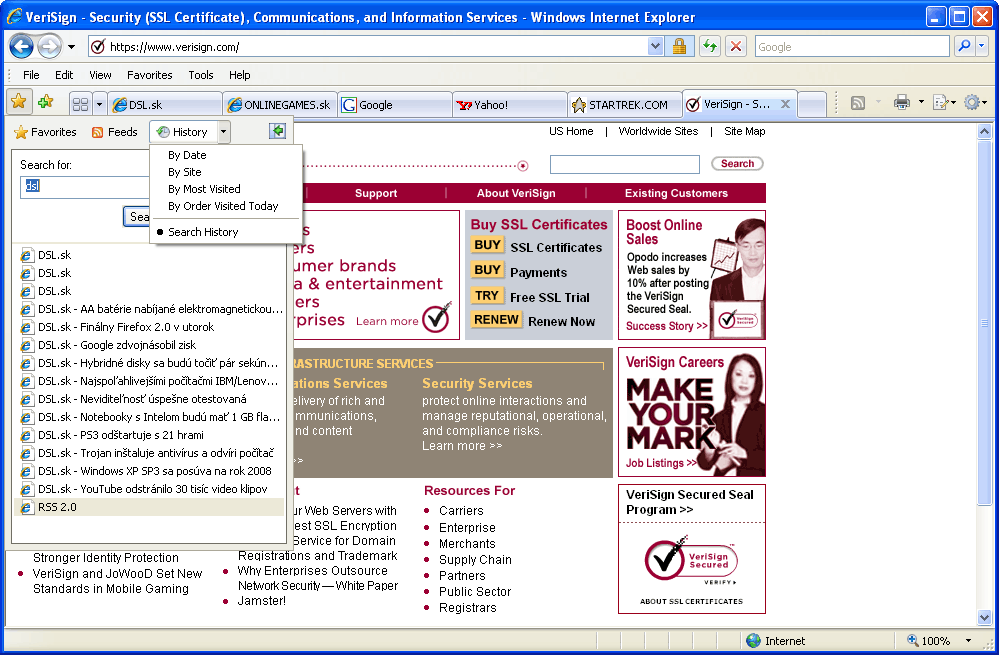Click BUY next to SSL Certificates
Screen dimensions: 999x655
(487, 245)
